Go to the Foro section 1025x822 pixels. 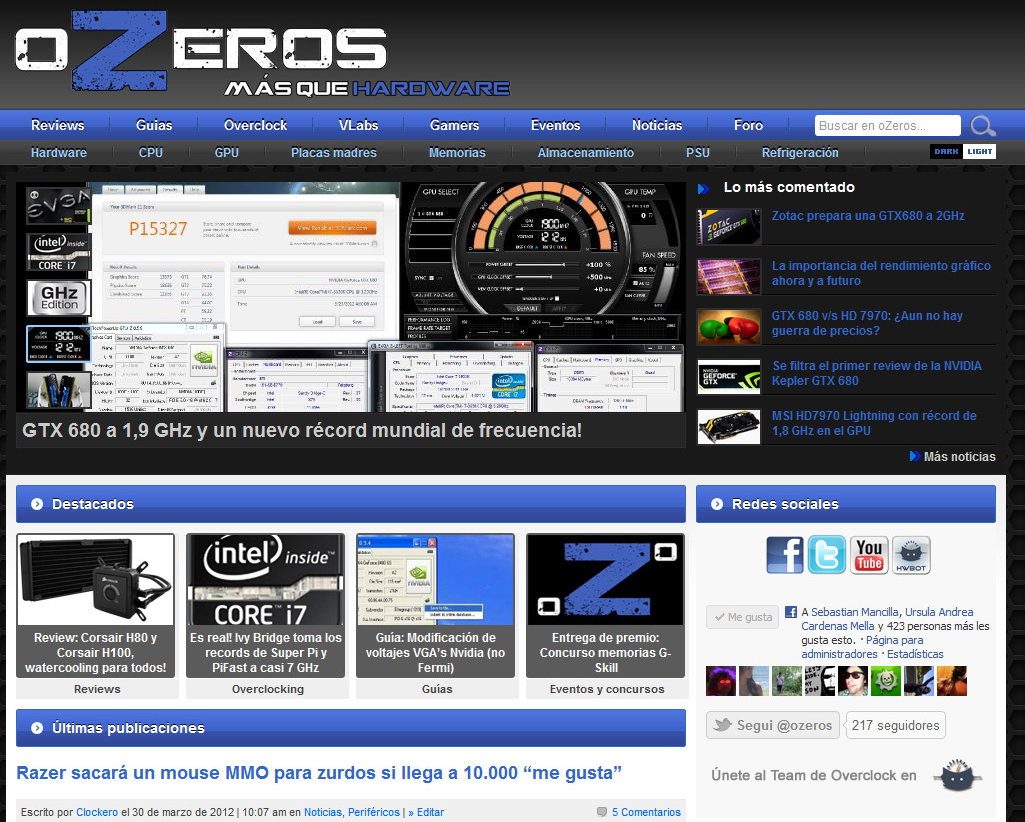pyautogui.click(x=748, y=125)
